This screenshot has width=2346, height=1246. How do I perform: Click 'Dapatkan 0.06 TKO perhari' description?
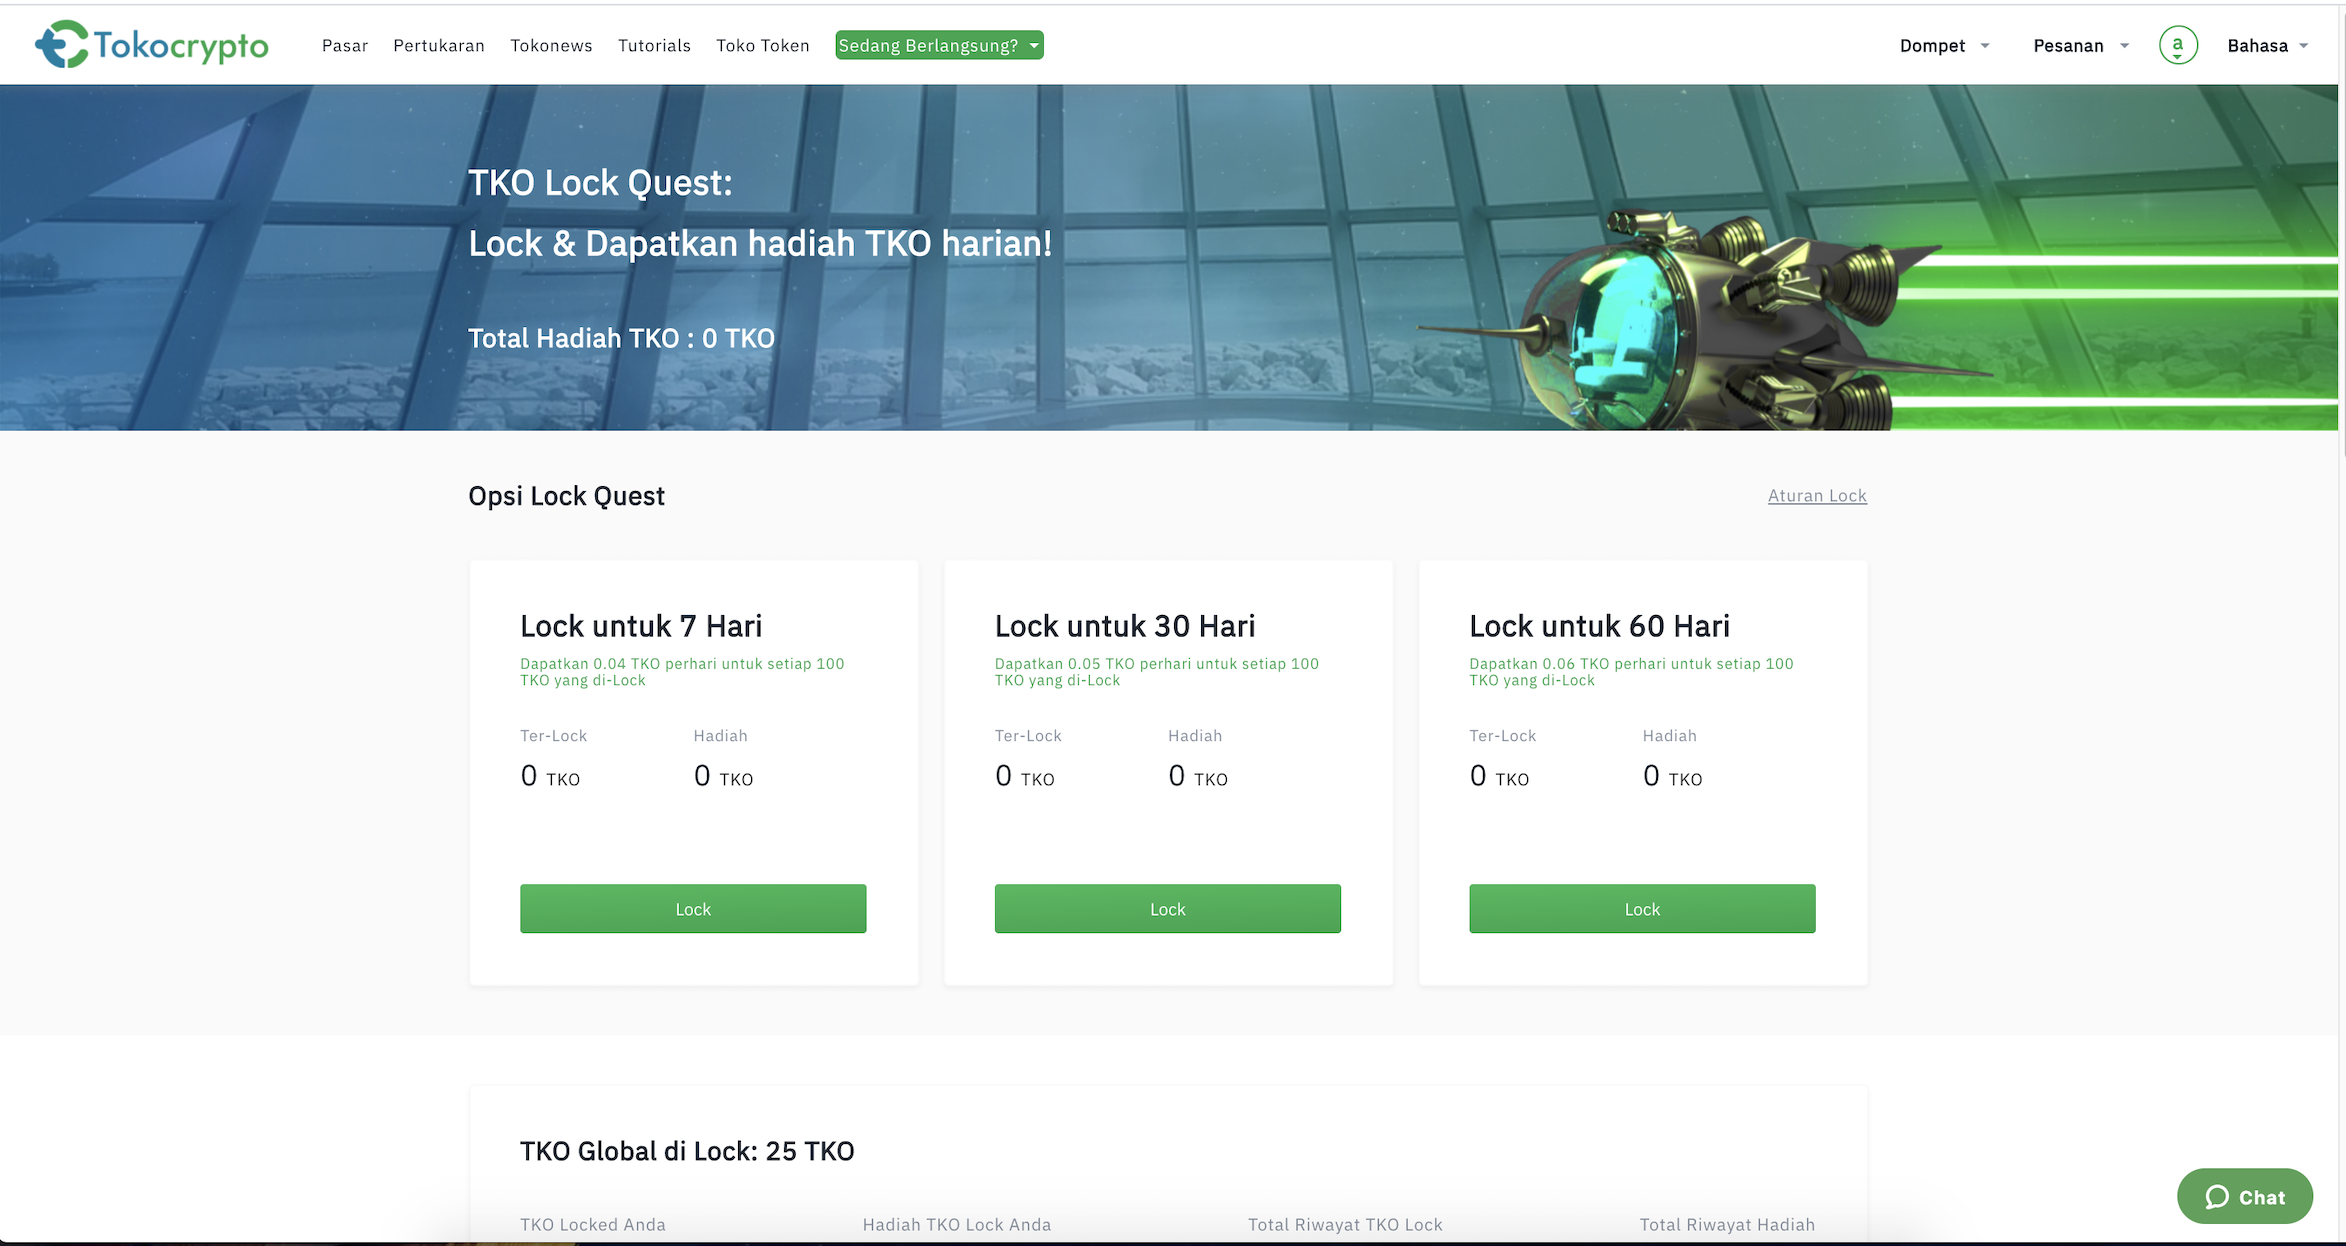1631,671
